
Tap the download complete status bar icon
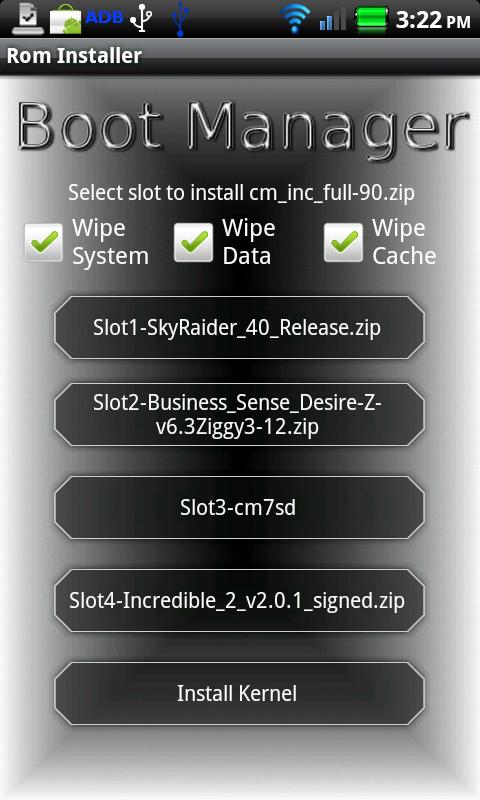(28, 19)
